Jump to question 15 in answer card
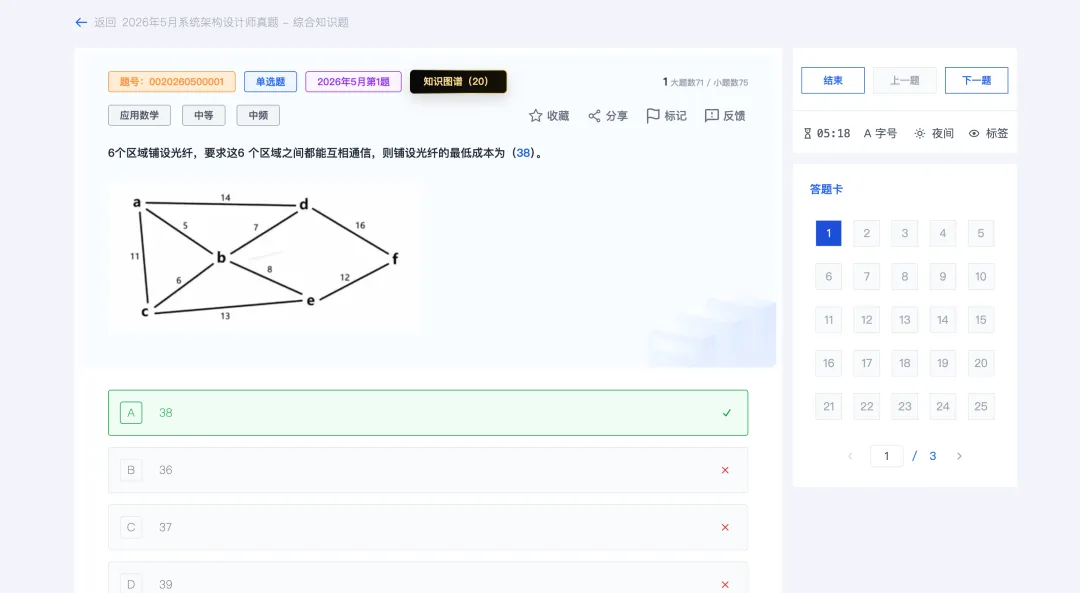 (x=981, y=320)
